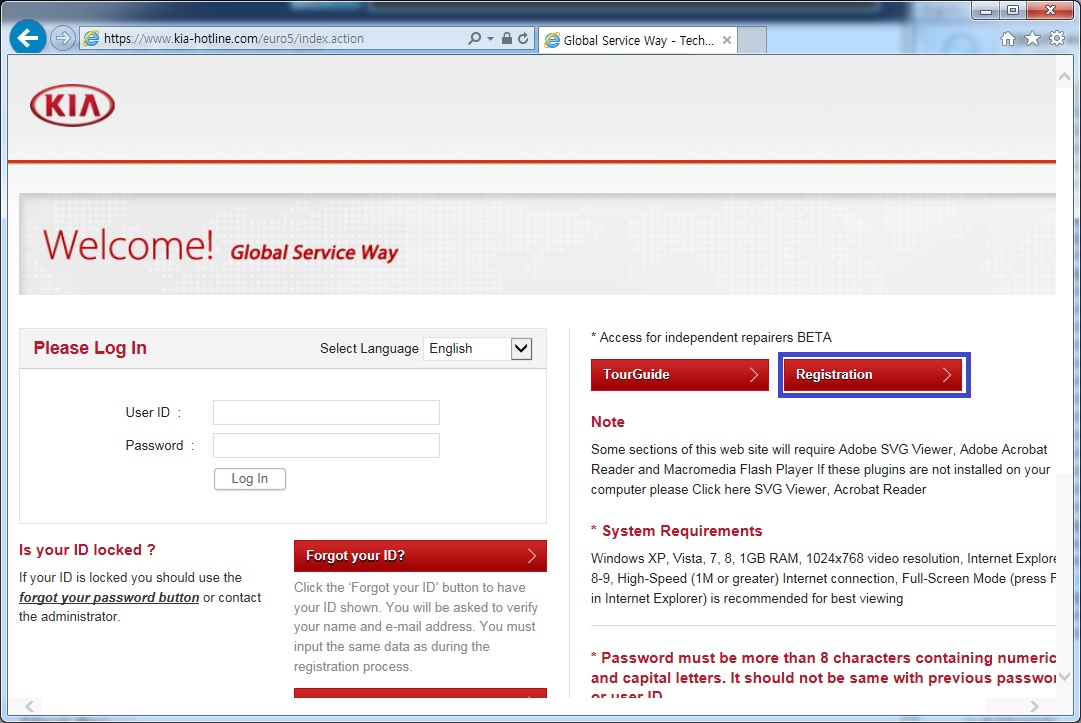Image resolution: width=1081 pixels, height=723 pixels.
Task: Click the Forgot your ID banner
Action: (x=419, y=555)
